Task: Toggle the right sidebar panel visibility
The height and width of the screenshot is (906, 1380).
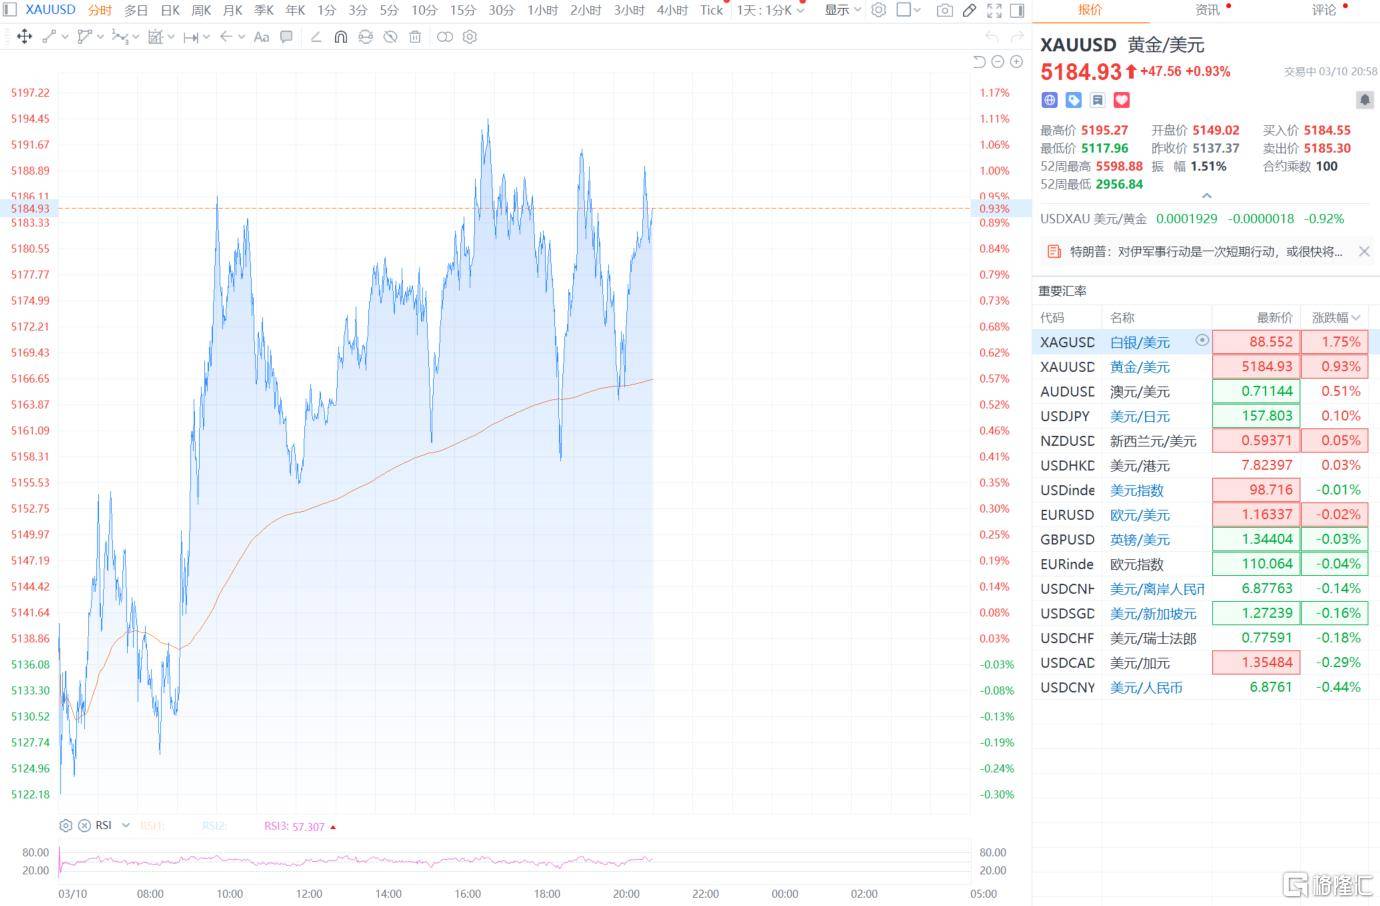Action: click(x=1017, y=10)
